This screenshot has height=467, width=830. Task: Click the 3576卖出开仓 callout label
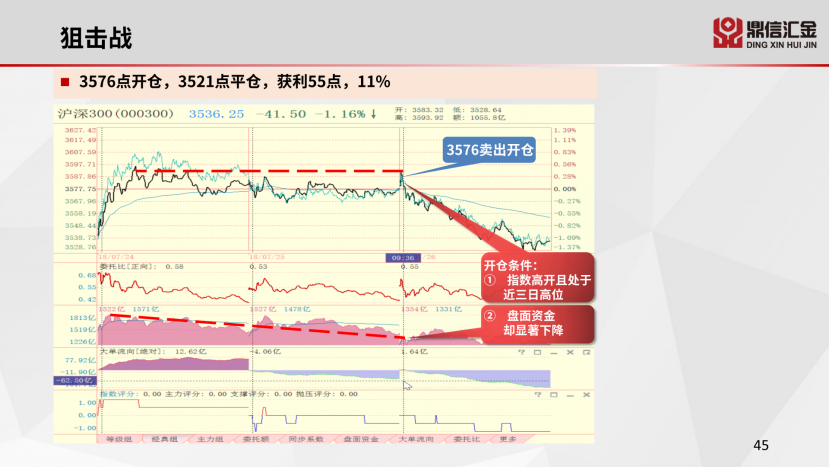(x=489, y=150)
